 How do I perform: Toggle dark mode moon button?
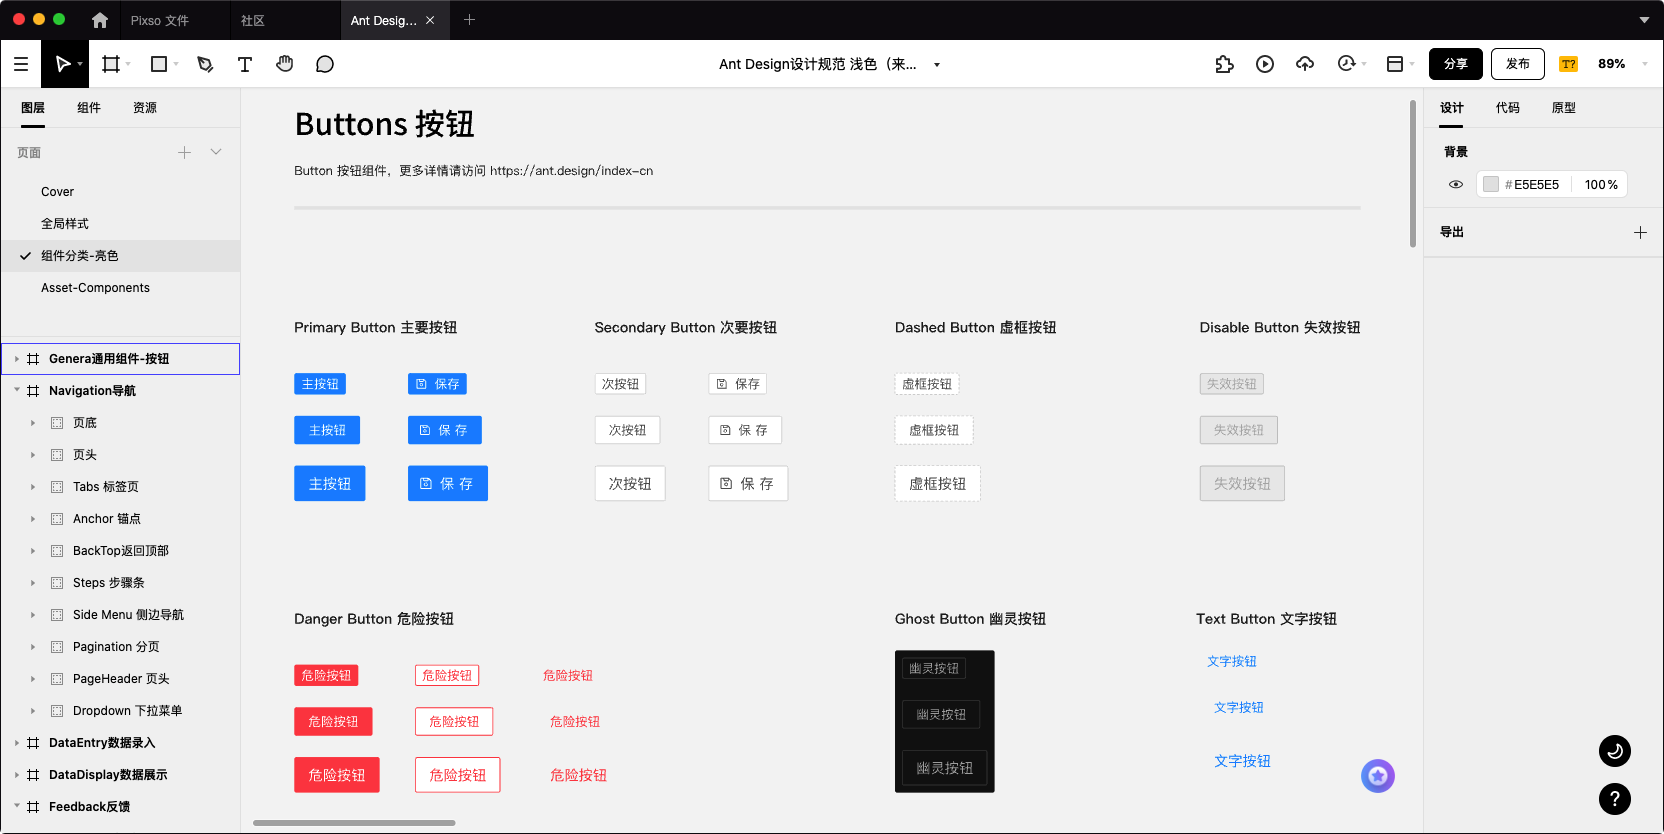[x=1615, y=751]
